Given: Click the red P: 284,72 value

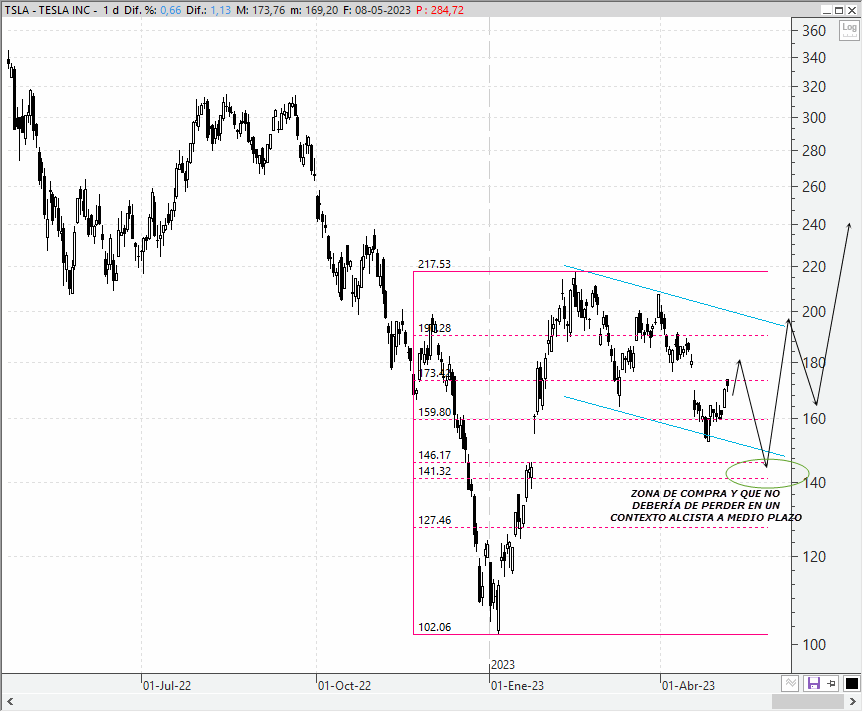Looking at the screenshot, I should 440,10.
